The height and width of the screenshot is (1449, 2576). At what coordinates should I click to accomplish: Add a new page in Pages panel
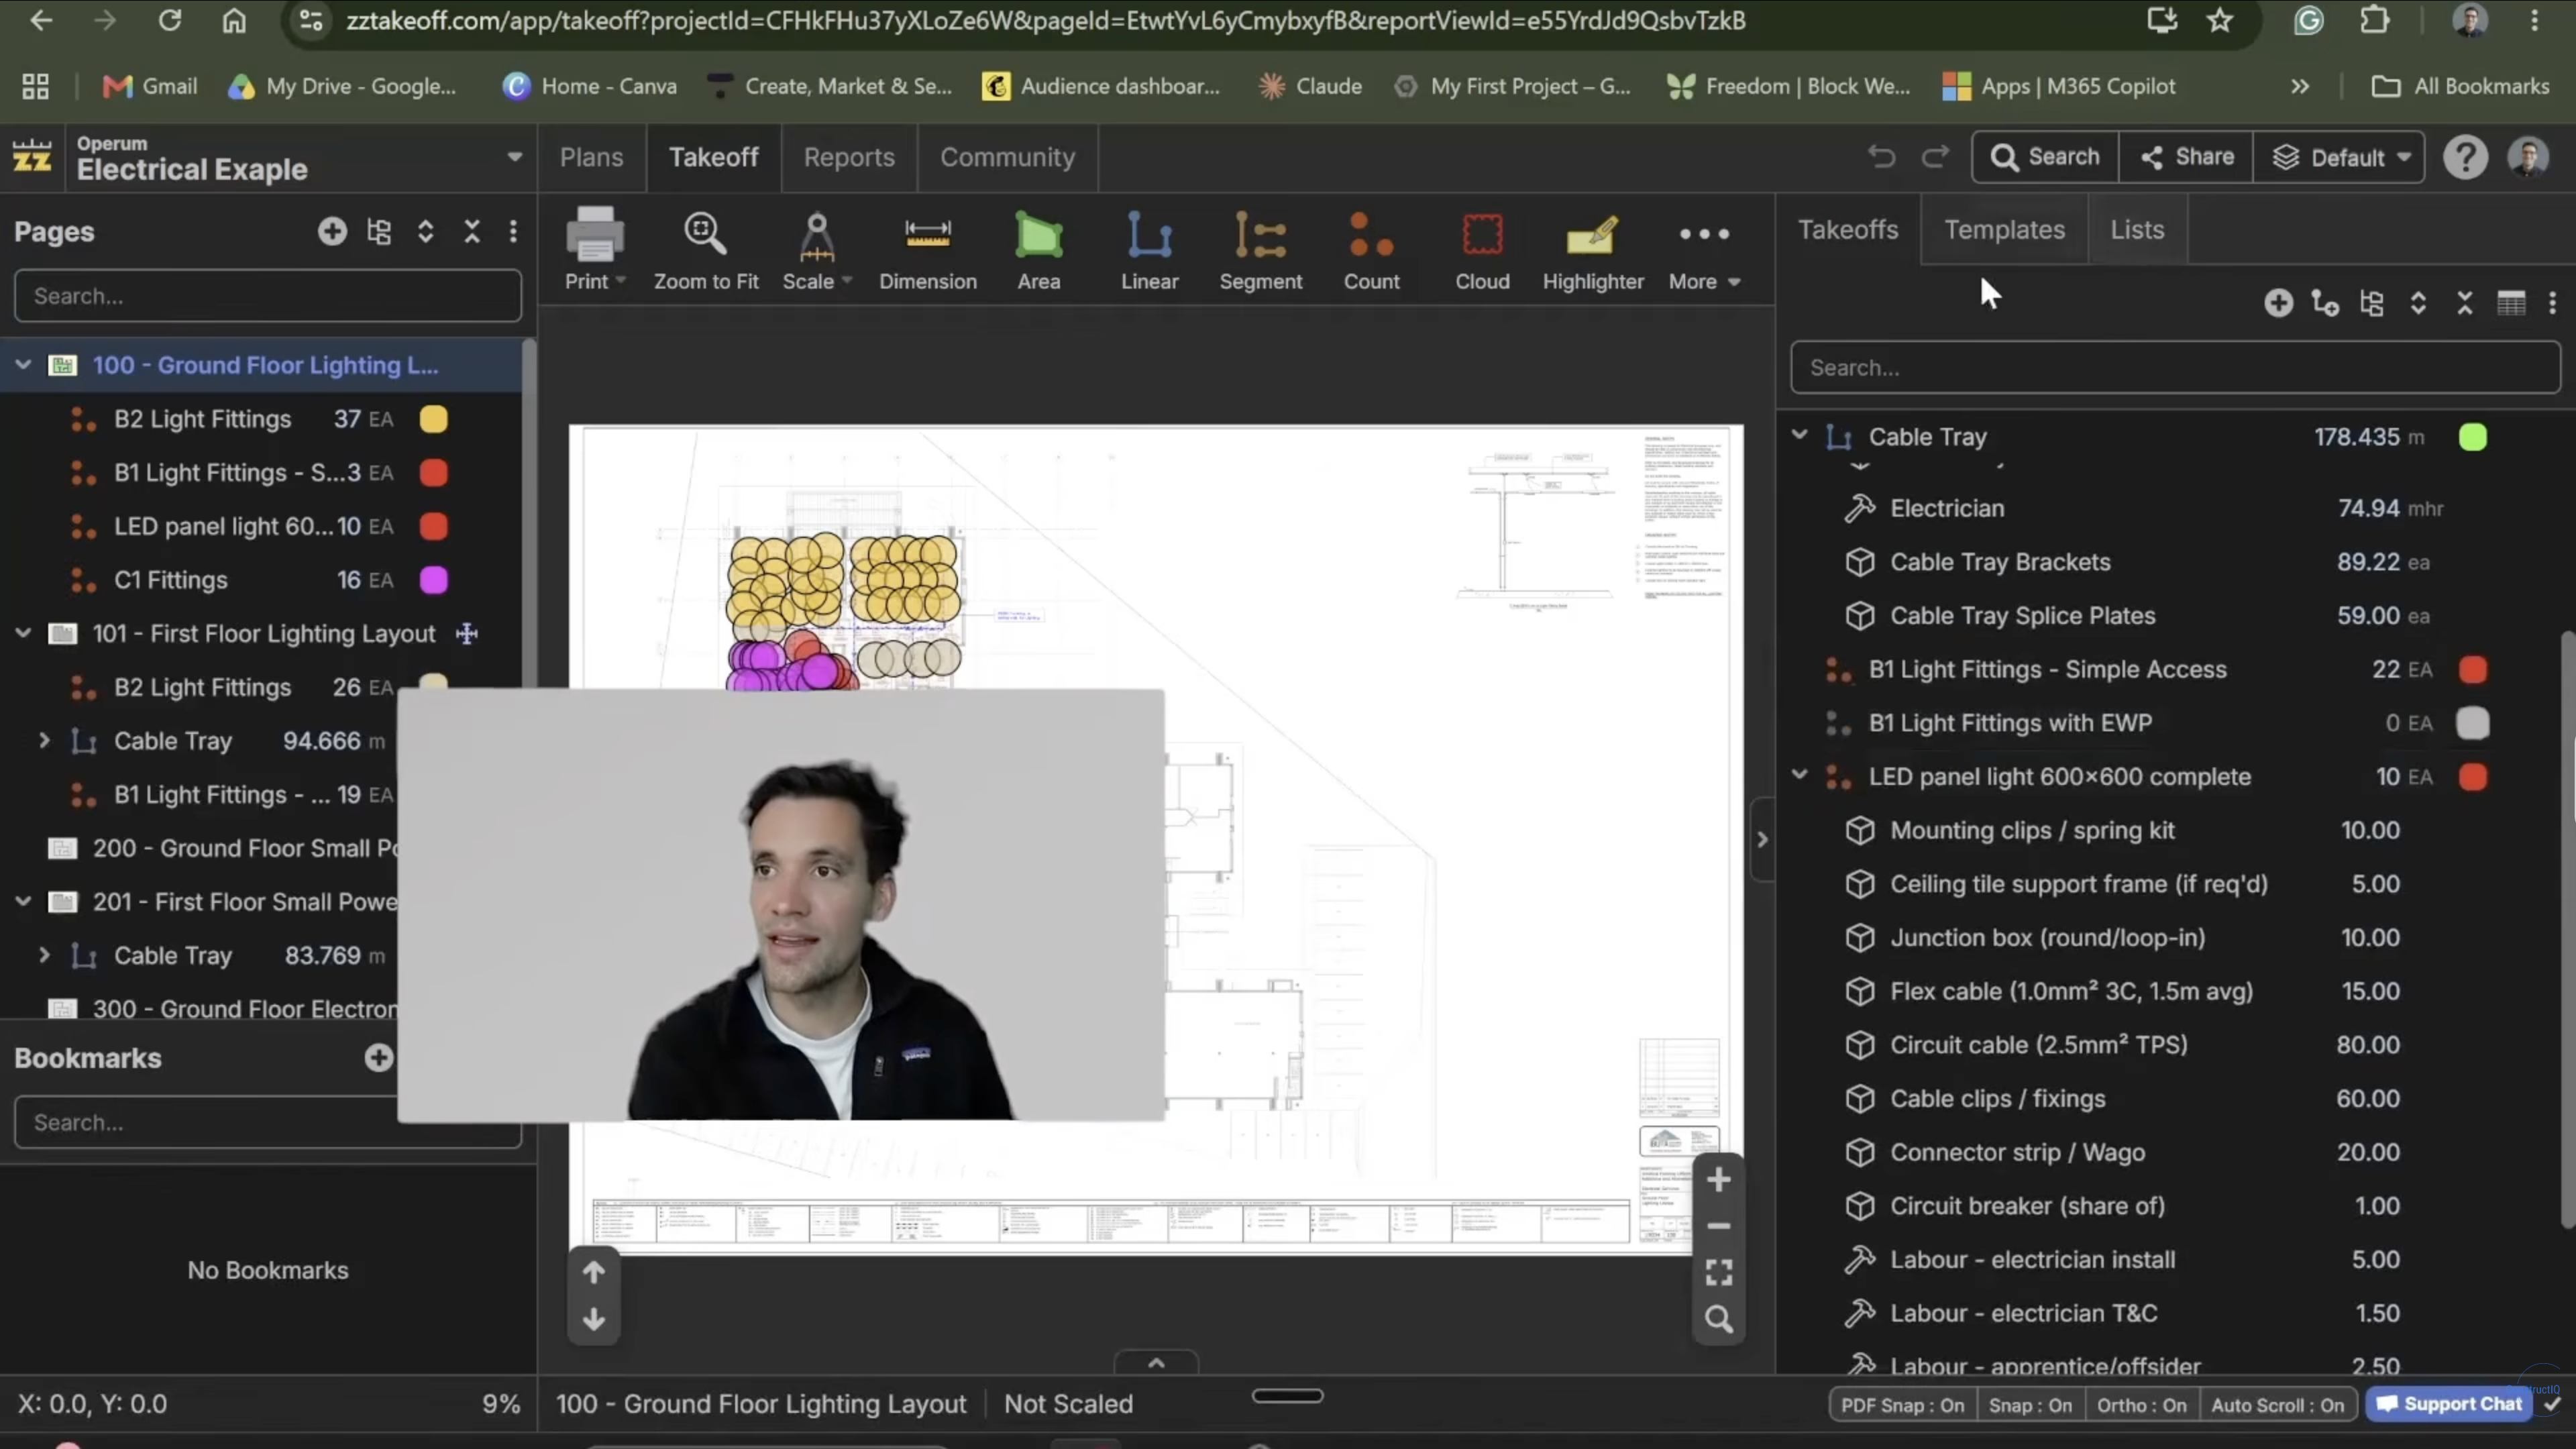(x=332, y=232)
